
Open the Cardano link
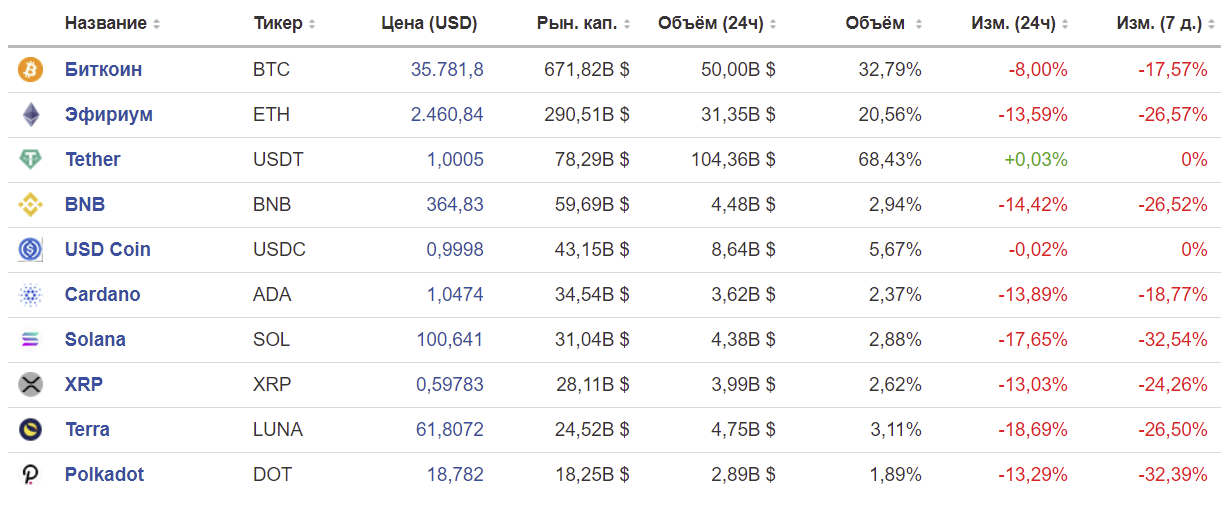coord(102,295)
